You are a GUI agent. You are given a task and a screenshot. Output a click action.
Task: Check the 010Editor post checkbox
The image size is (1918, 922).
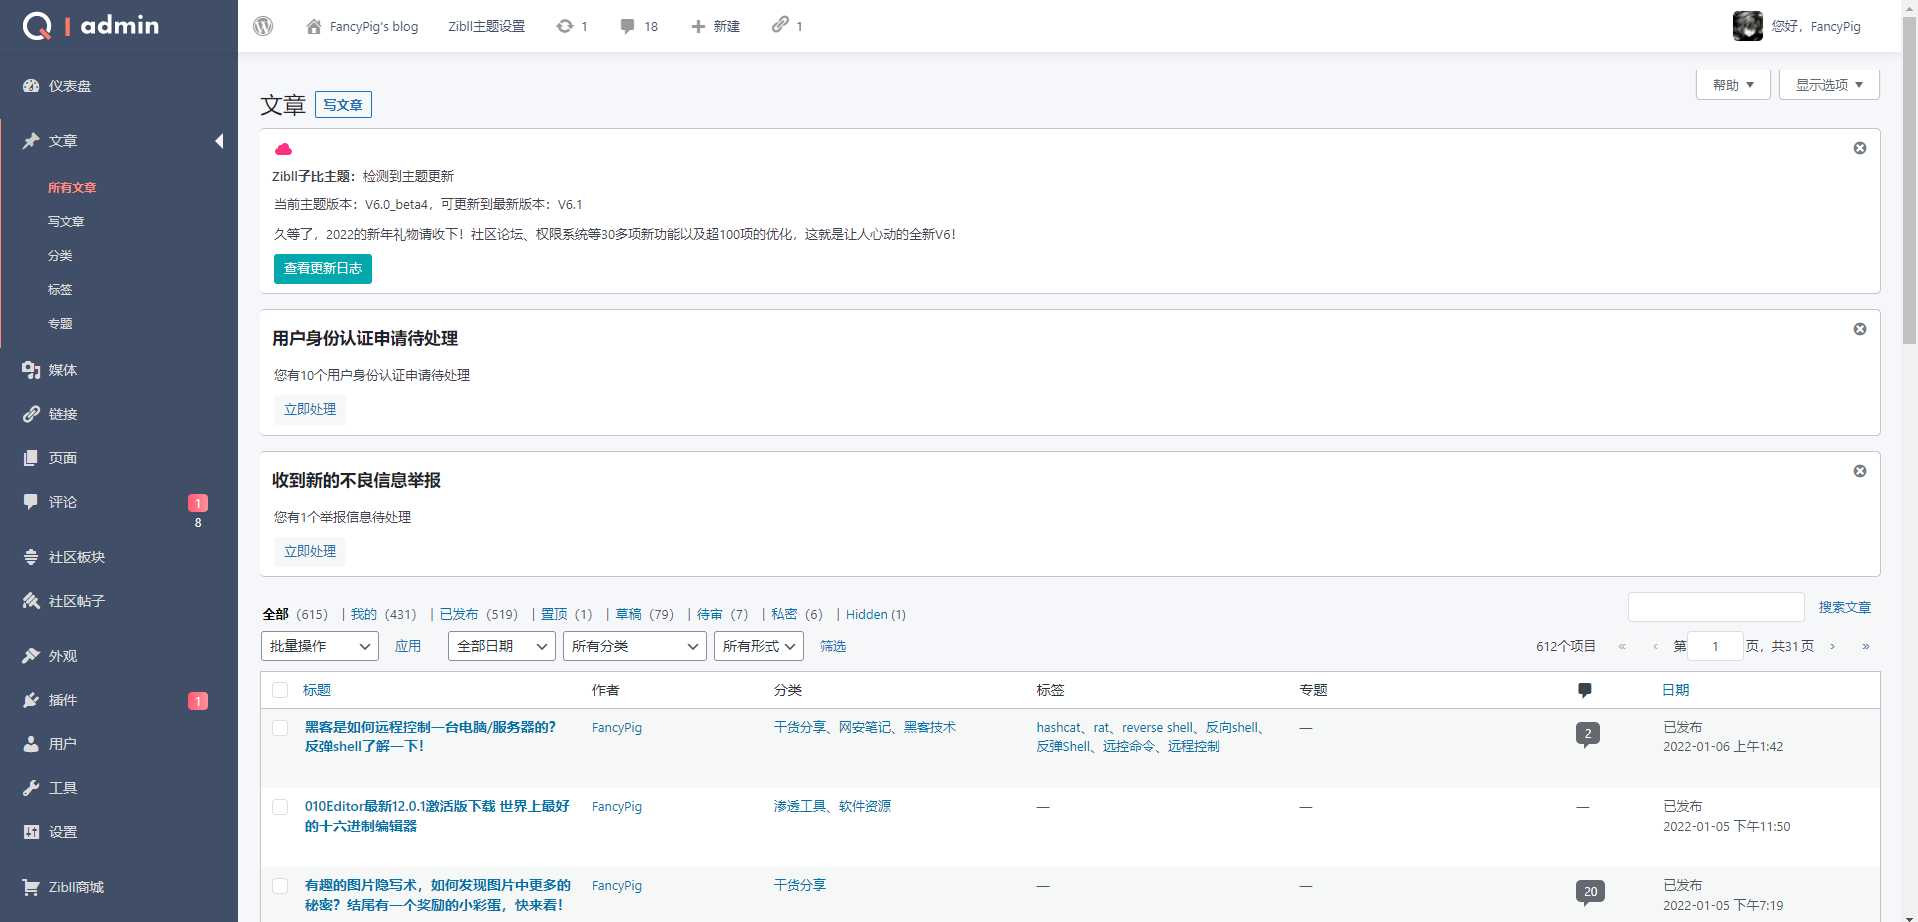(x=280, y=807)
